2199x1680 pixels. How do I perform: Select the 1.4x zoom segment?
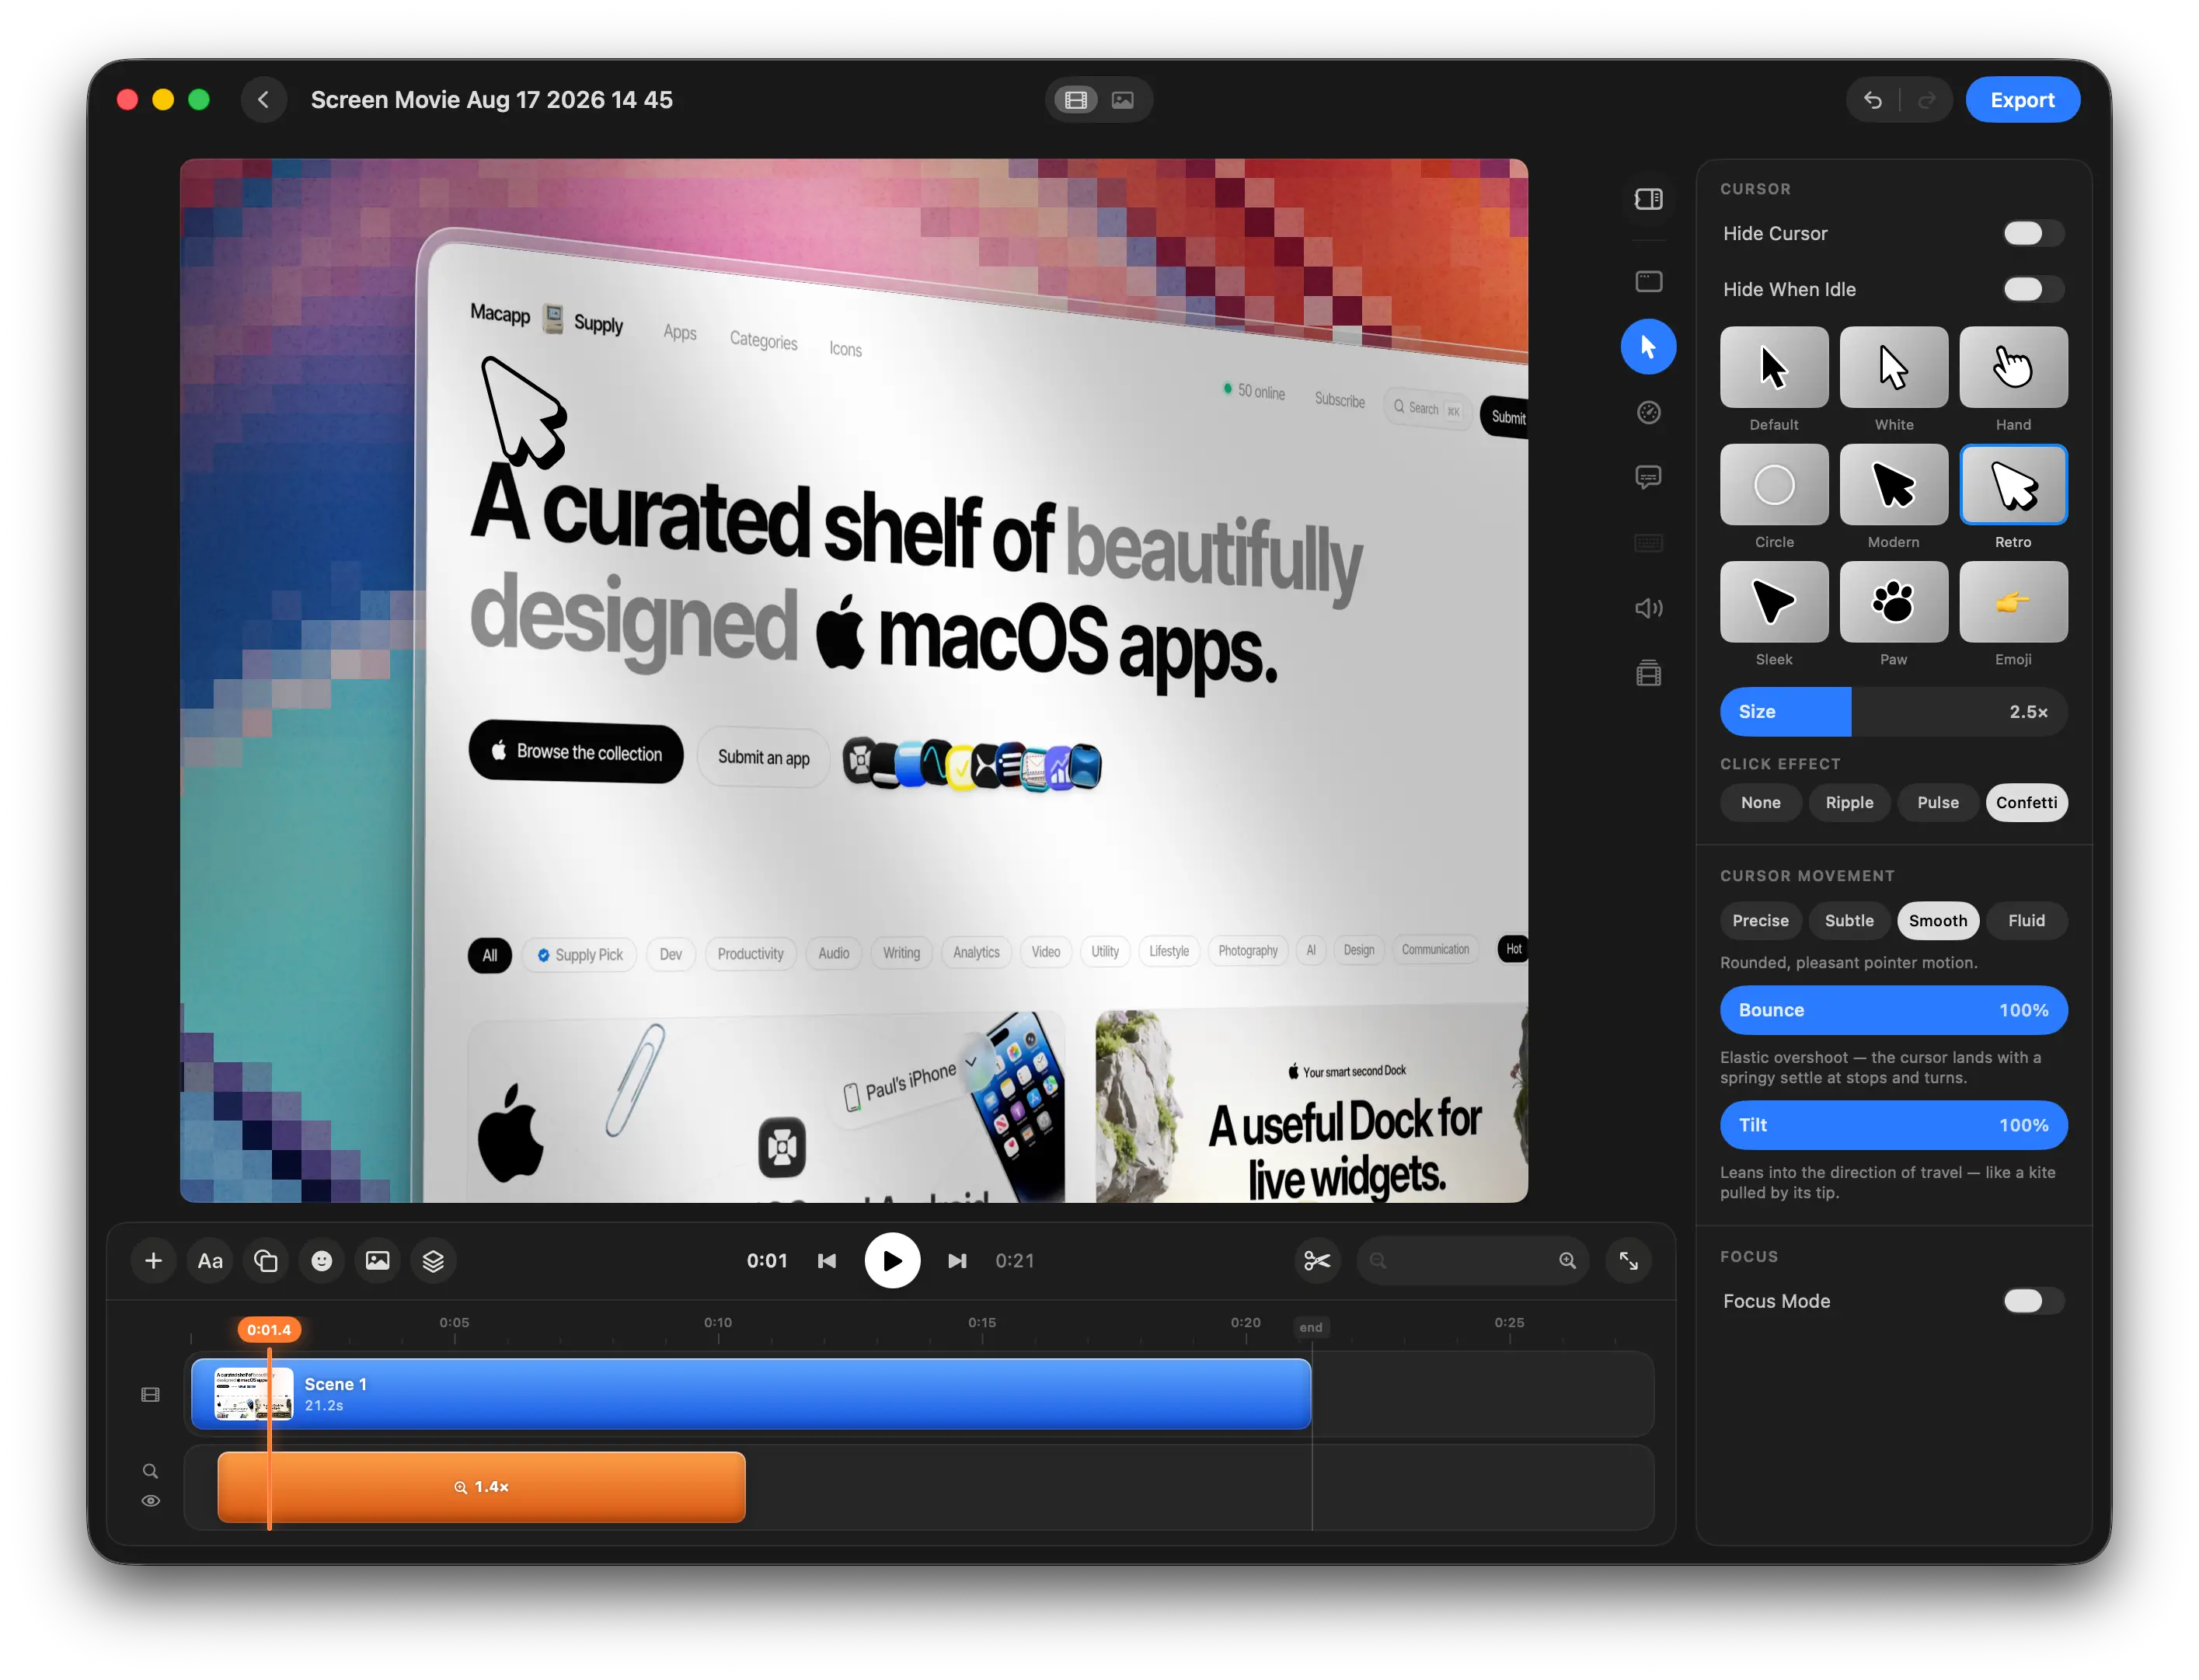pos(481,1488)
